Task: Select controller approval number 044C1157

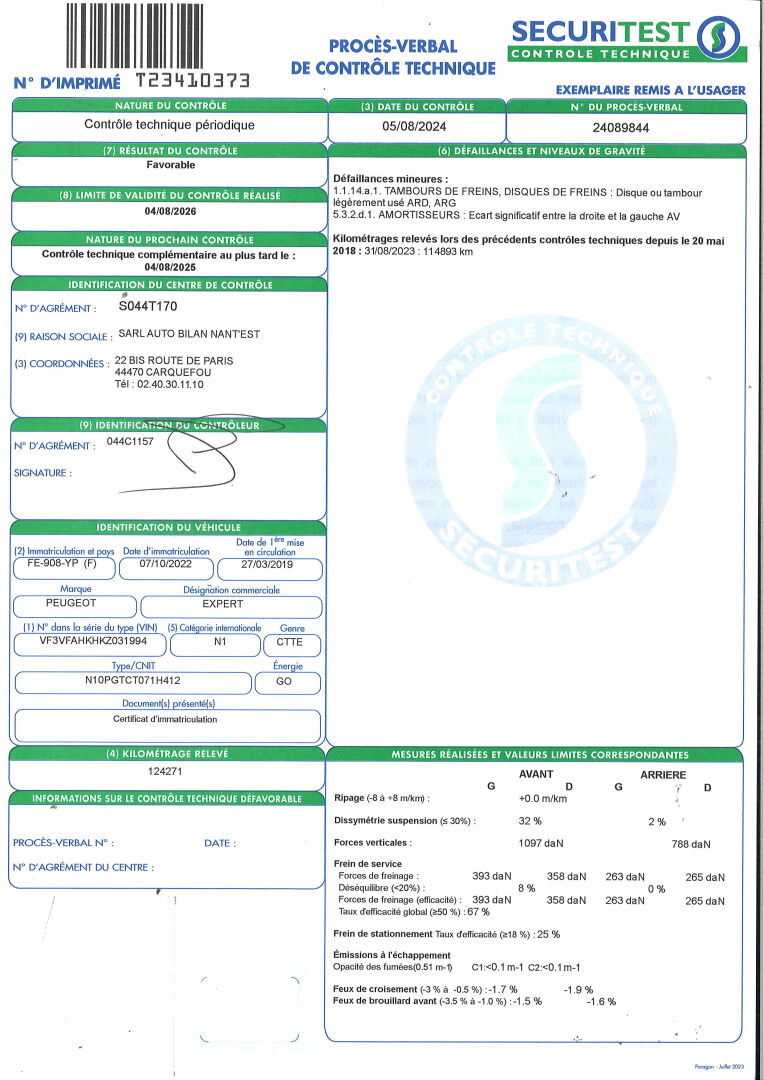Action: tap(130, 442)
